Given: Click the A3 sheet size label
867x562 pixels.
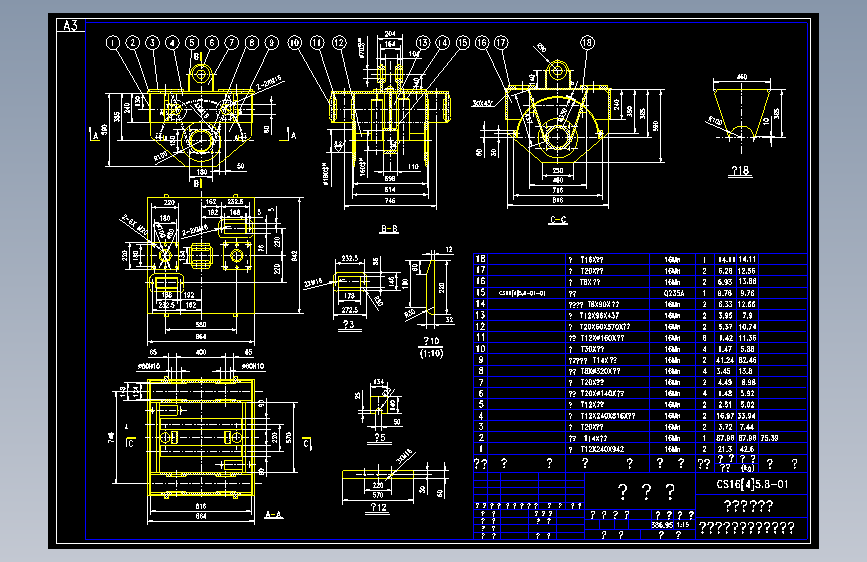Looking at the screenshot, I should click(x=71, y=25).
